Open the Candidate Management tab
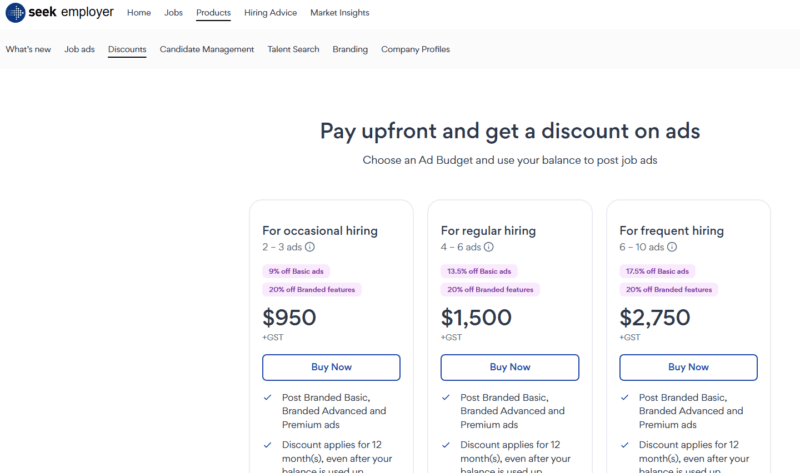This screenshot has width=800, height=473. click(x=207, y=49)
